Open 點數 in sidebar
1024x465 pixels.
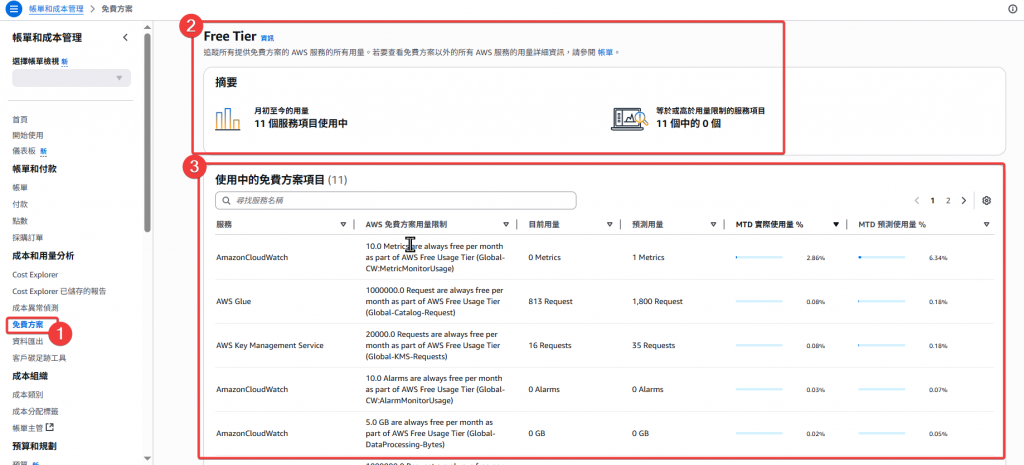point(20,221)
